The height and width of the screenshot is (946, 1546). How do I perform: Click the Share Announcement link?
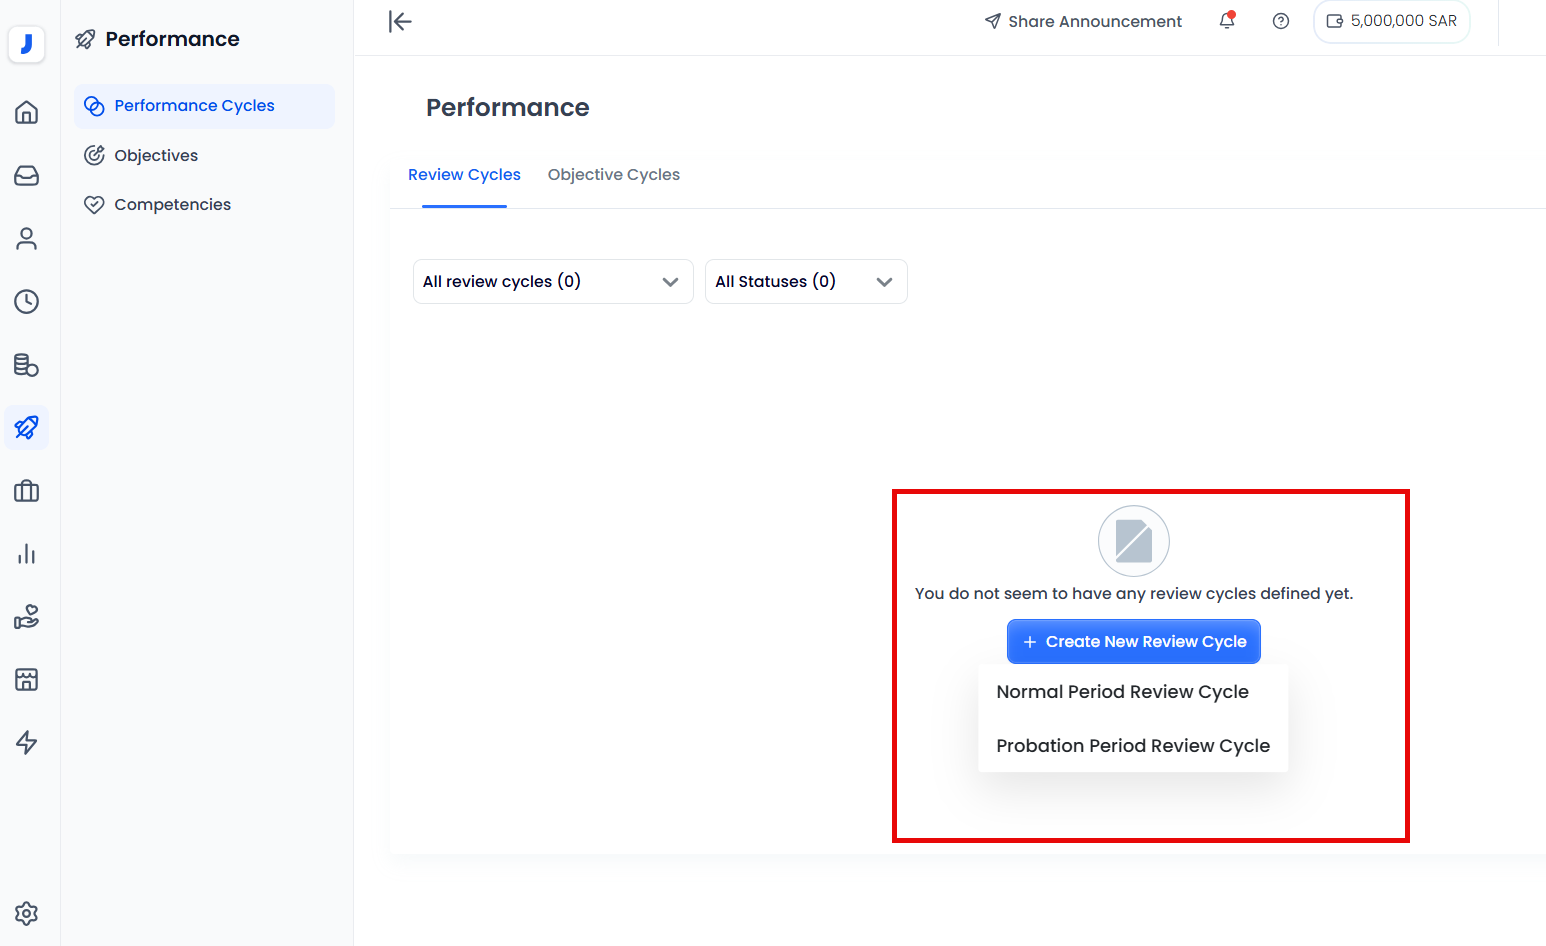pos(1083,22)
